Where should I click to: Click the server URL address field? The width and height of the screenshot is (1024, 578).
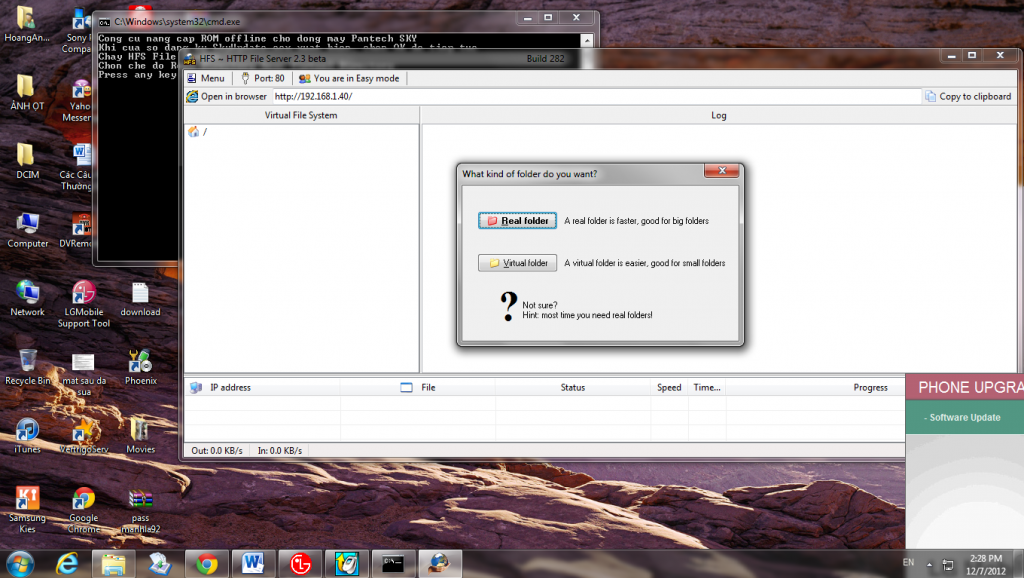pyautogui.click(x=595, y=97)
